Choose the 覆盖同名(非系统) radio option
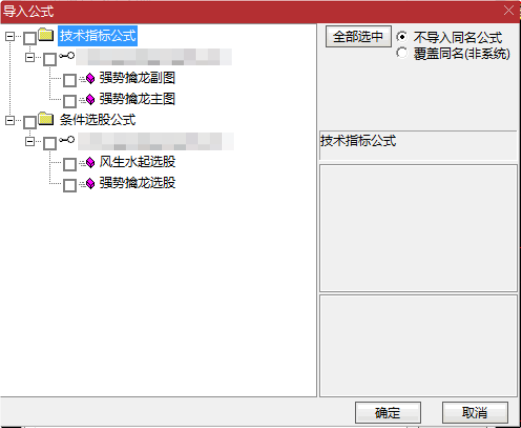The width and height of the screenshot is (521, 428). coord(402,53)
